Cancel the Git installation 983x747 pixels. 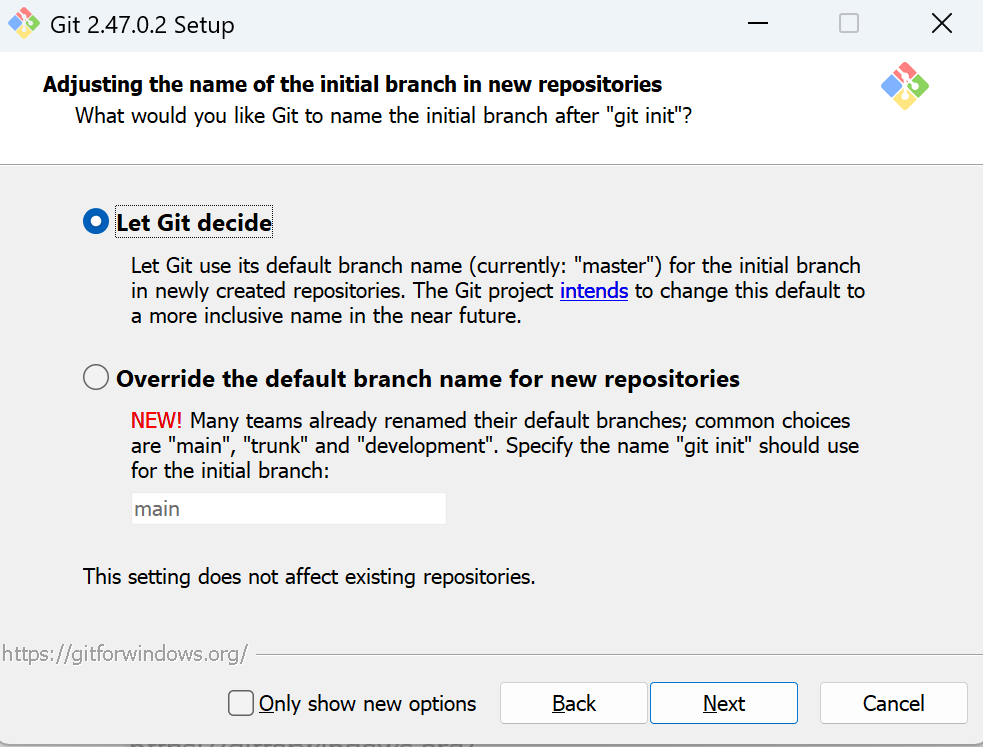(x=893, y=703)
